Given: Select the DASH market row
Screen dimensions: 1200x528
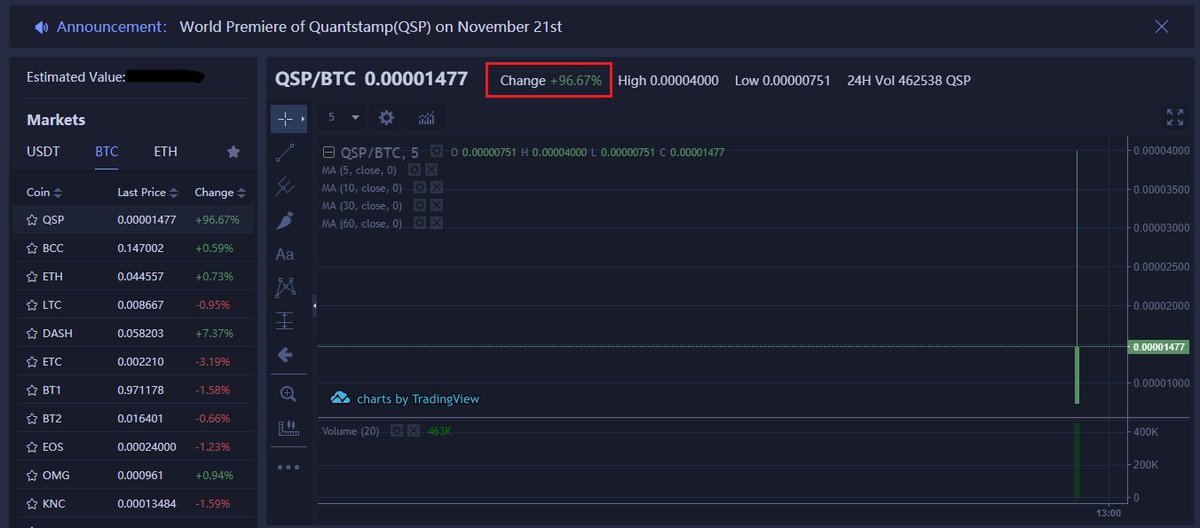Looking at the screenshot, I should click(132, 333).
